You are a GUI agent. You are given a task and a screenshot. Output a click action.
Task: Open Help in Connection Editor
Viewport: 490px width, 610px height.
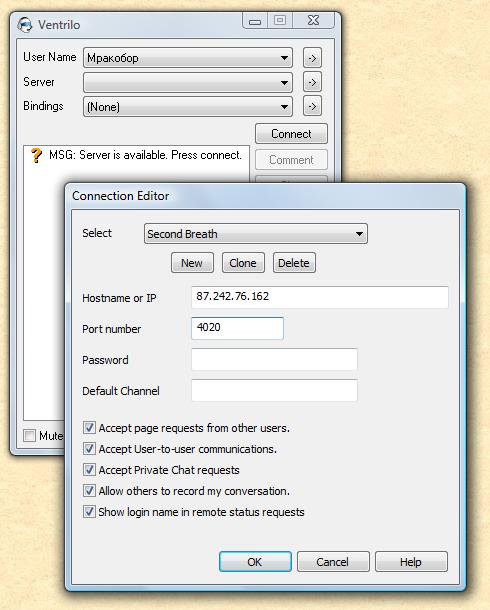click(x=411, y=562)
